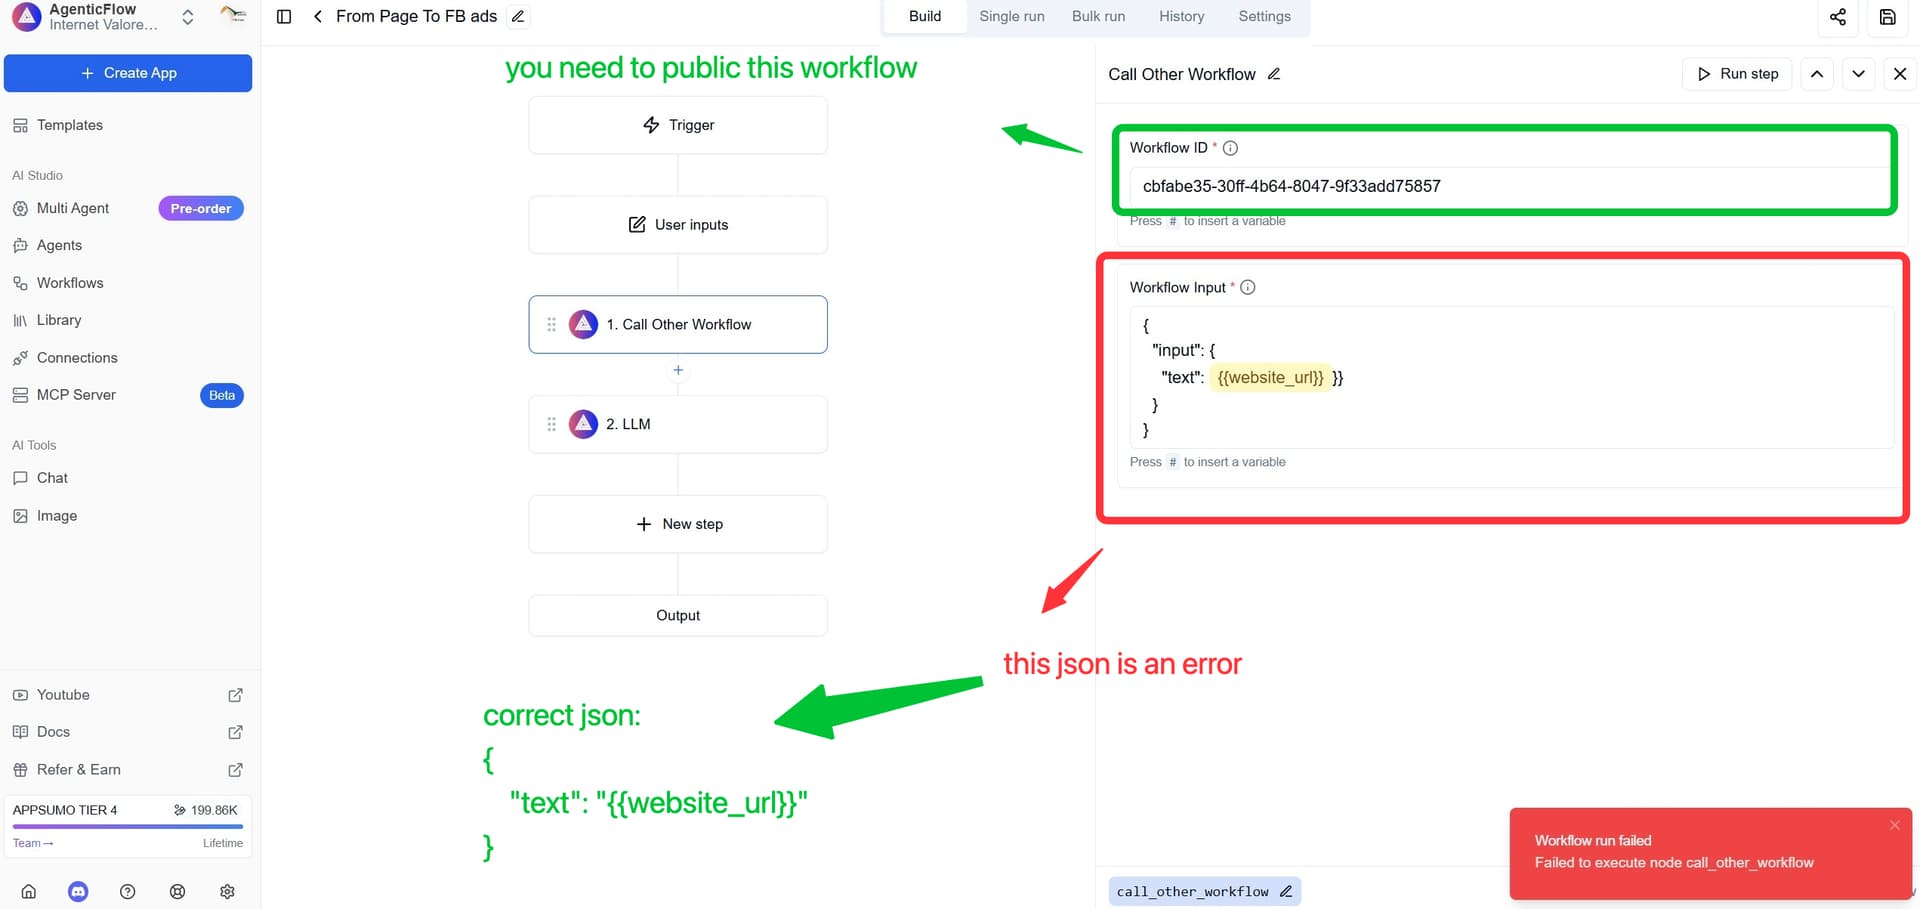Open the Bulk run tab
The image size is (1920, 909).
tap(1098, 16)
